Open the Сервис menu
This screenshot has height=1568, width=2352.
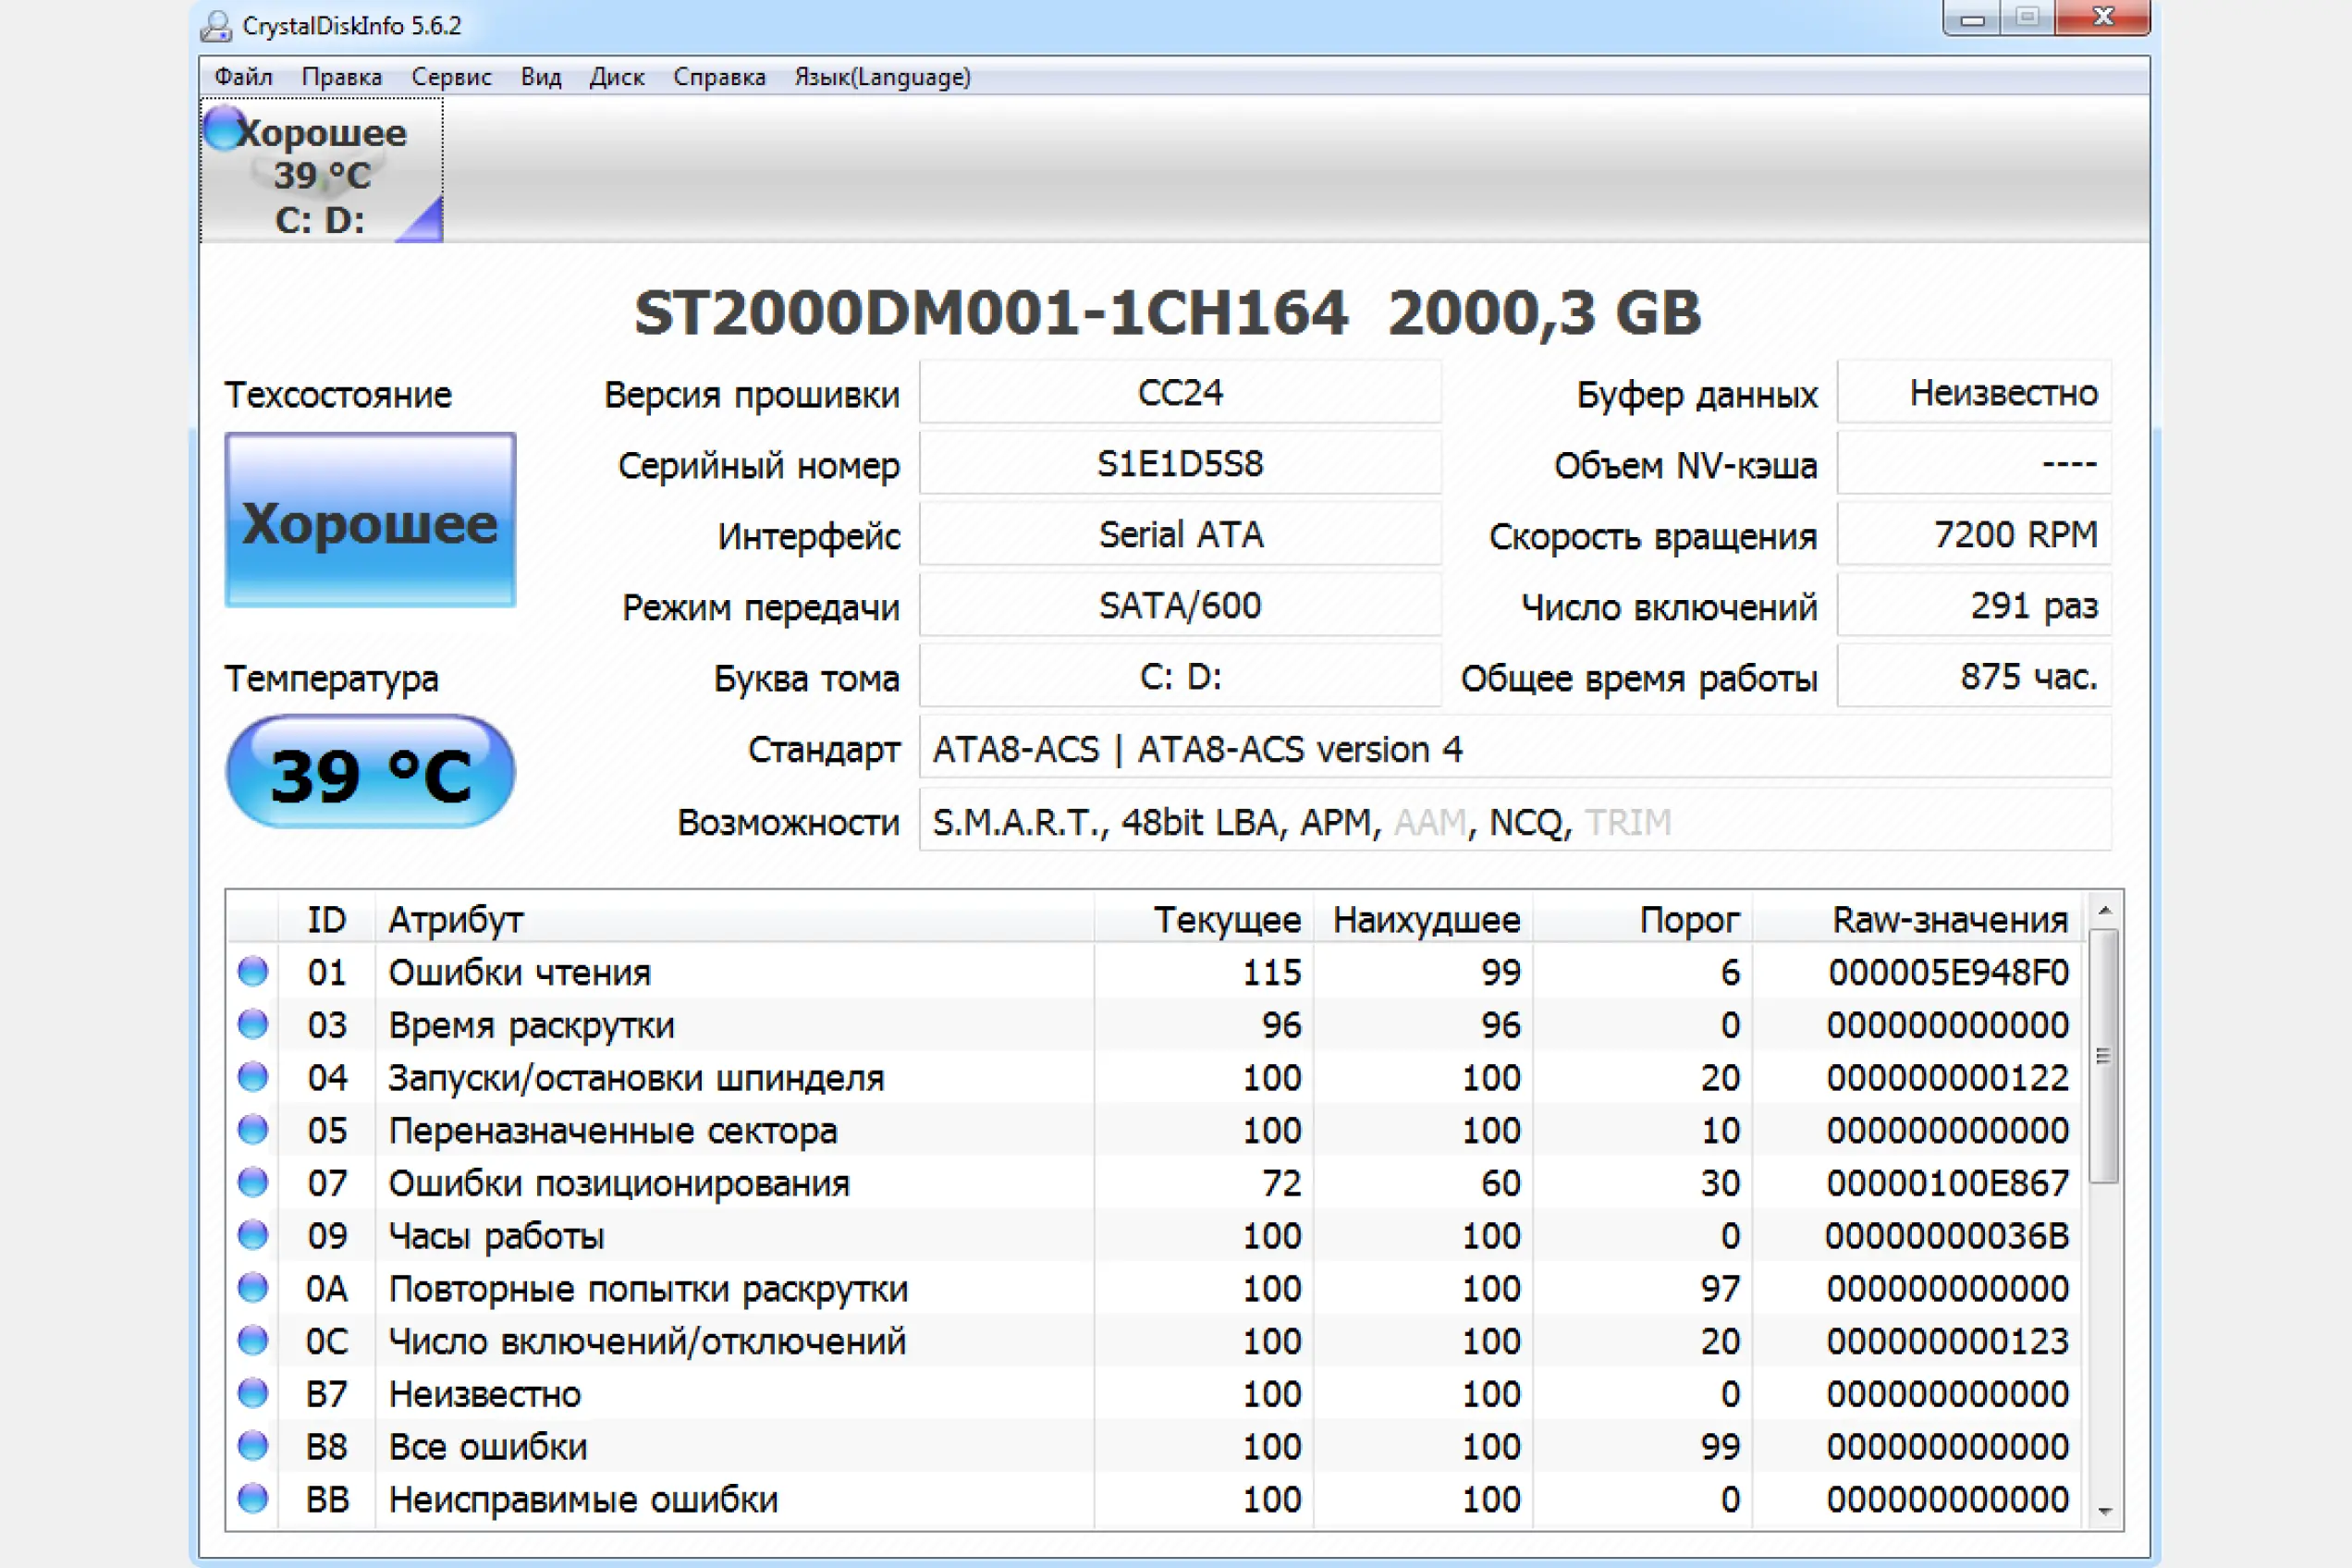pyautogui.click(x=451, y=77)
